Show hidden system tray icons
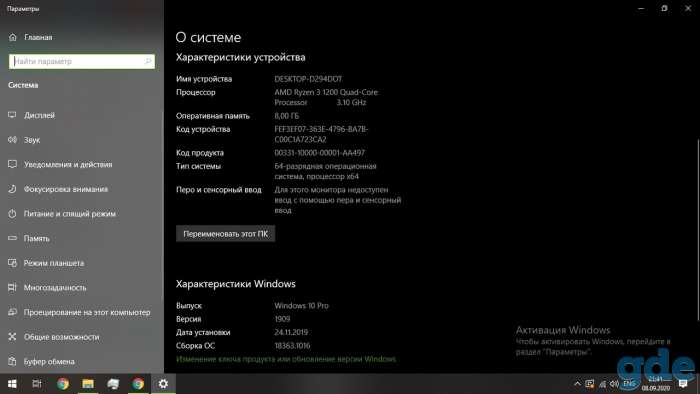Viewport: 700px width, 394px height. (x=577, y=384)
